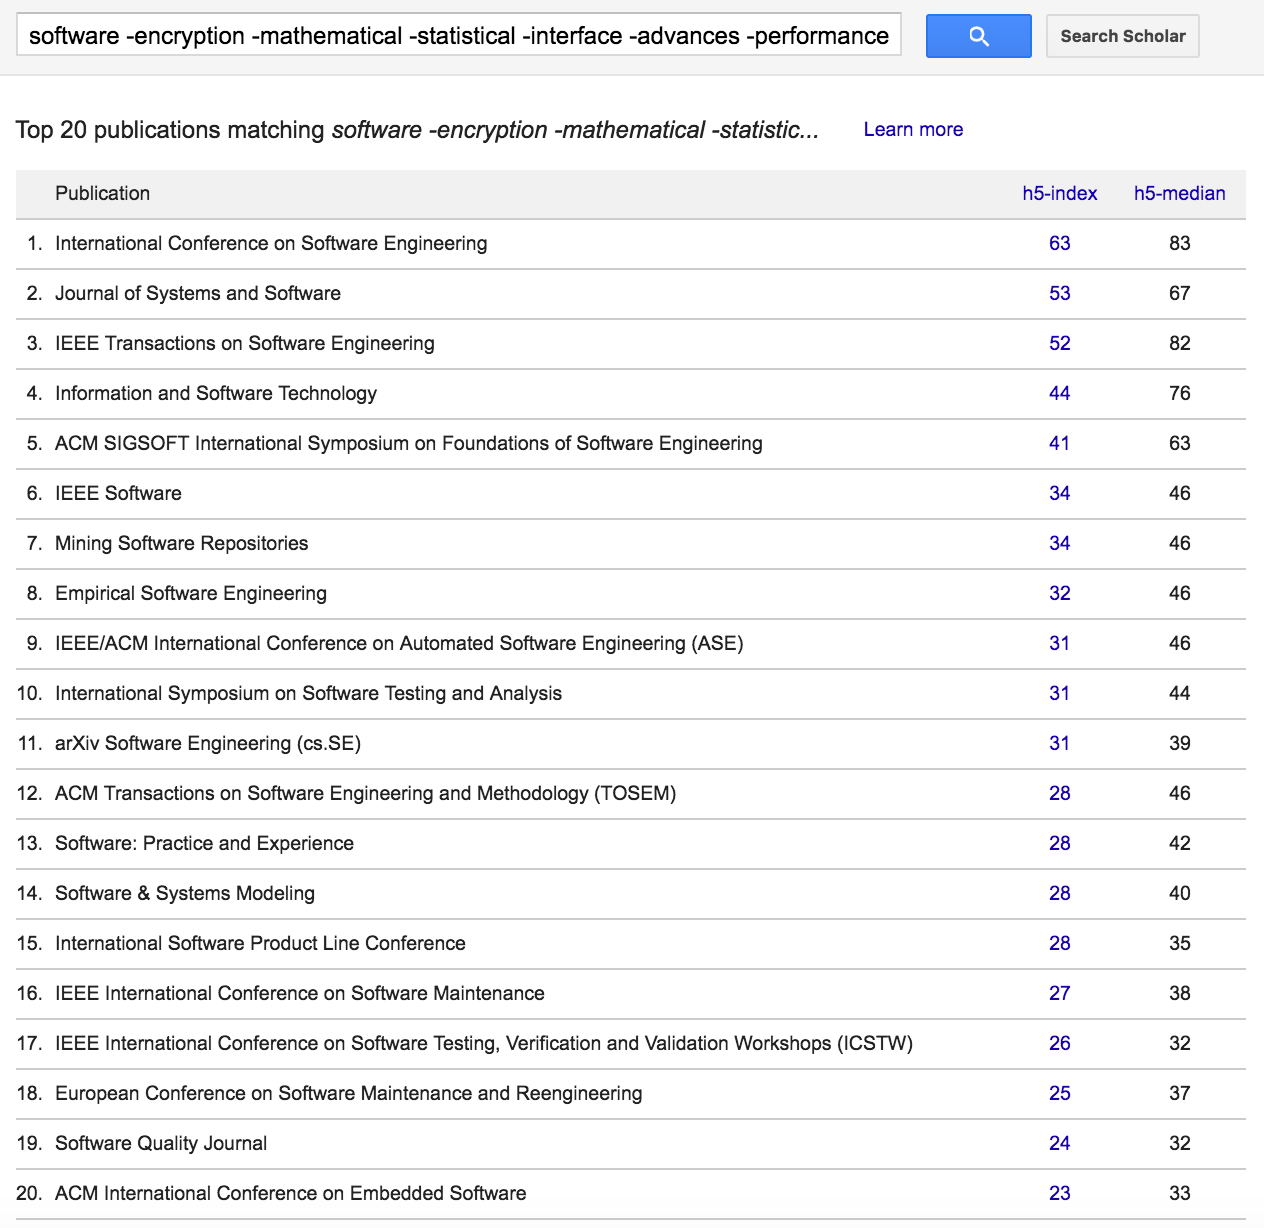Open h5-index 53 for Journal of Systems and Software
1264x1228 pixels.
pyautogui.click(x=1059, y=293)
